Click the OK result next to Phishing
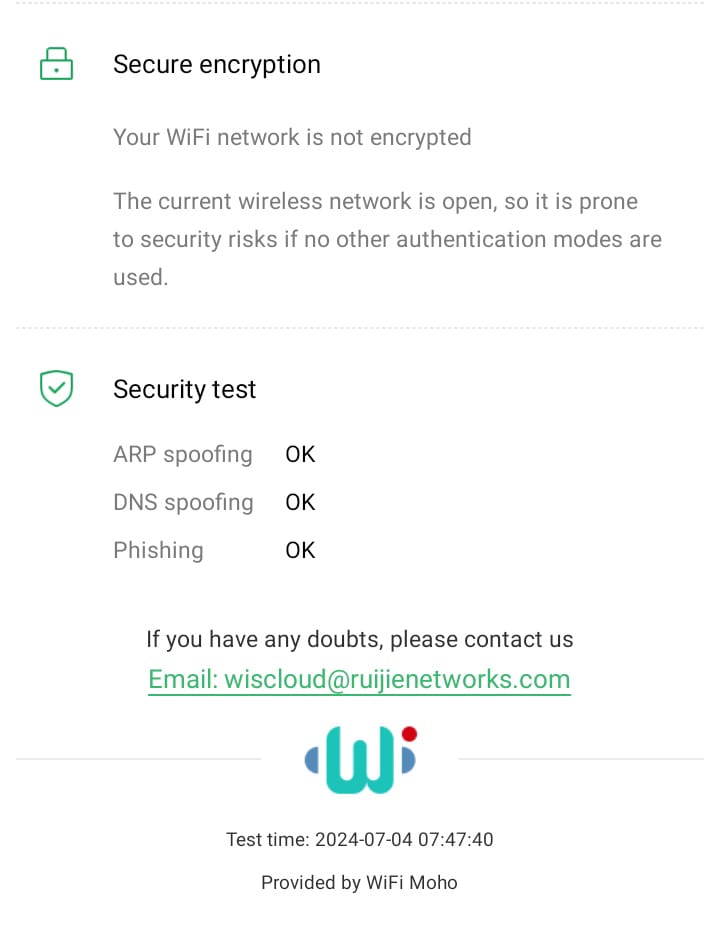 300,550
